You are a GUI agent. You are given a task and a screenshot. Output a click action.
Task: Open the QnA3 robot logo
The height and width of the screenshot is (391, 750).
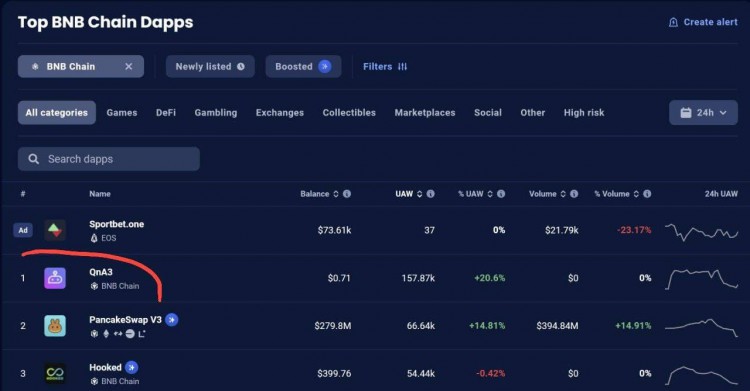coord(55,278)
